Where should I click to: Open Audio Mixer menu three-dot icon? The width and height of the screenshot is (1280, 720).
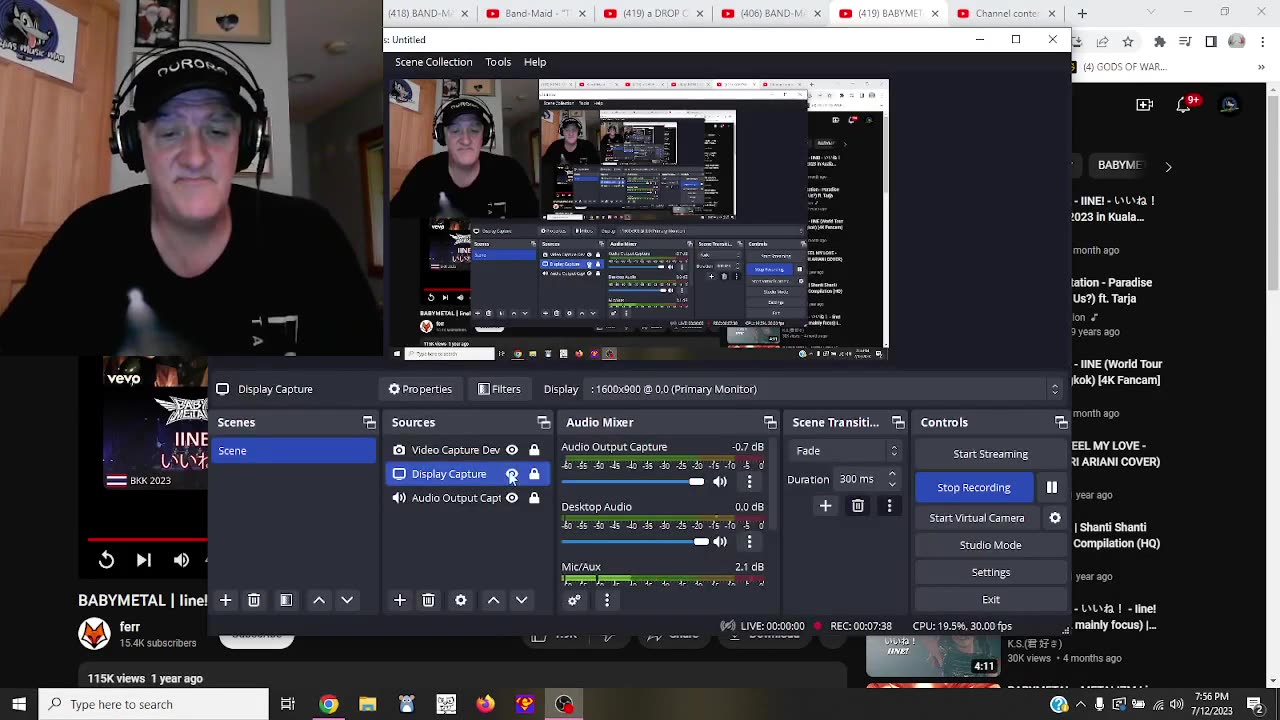tap(607, 600)
